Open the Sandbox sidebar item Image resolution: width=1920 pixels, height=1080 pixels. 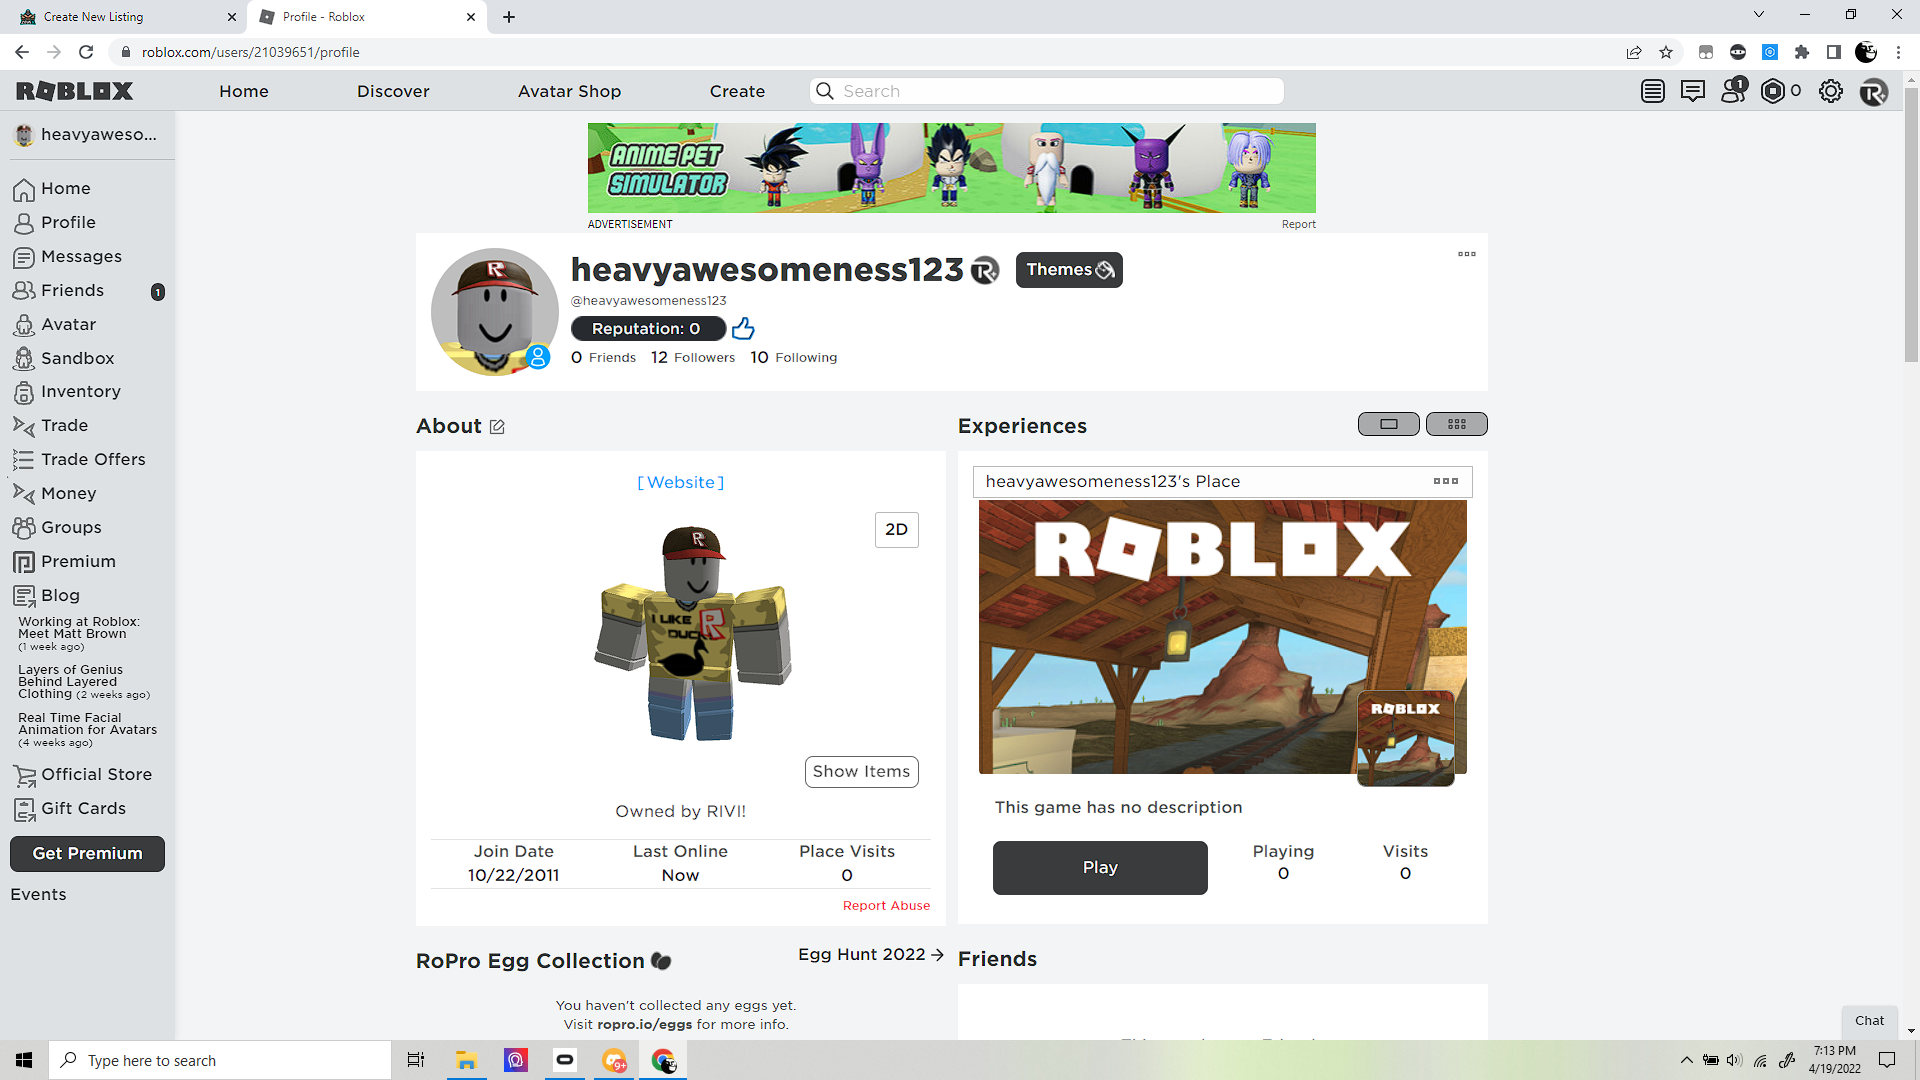tap(77, 358)
